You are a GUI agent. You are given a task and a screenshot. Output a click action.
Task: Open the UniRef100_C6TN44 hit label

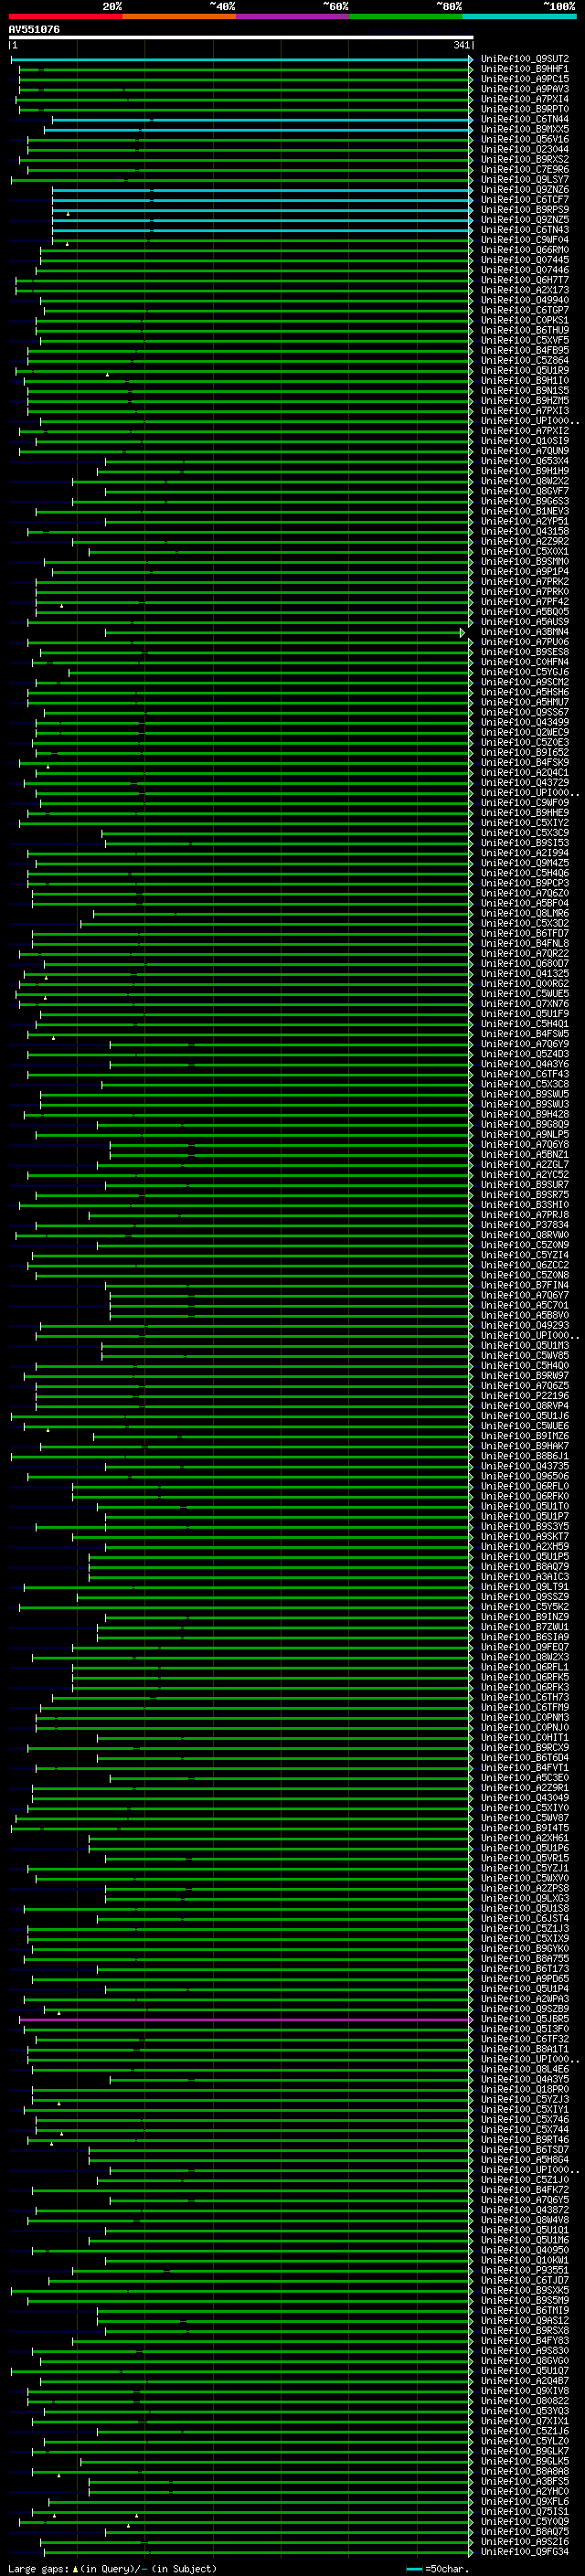[x=525, y=119]
